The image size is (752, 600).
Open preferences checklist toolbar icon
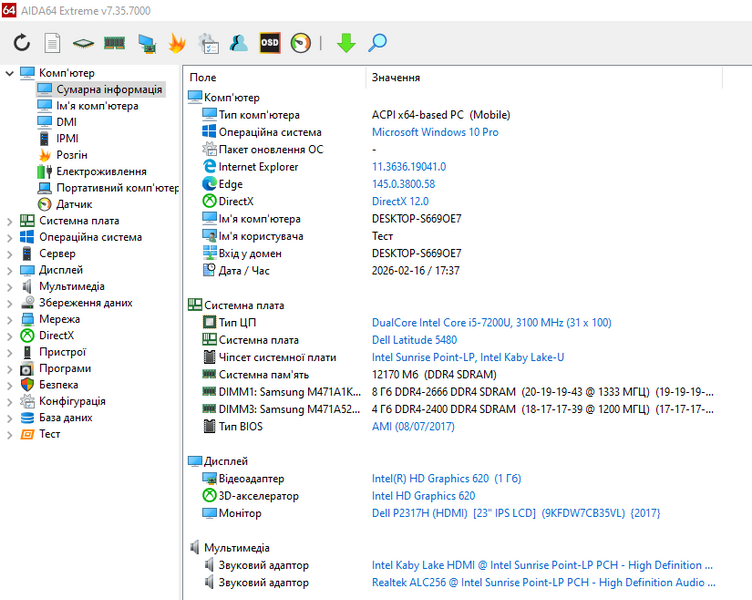pos(209,43)
